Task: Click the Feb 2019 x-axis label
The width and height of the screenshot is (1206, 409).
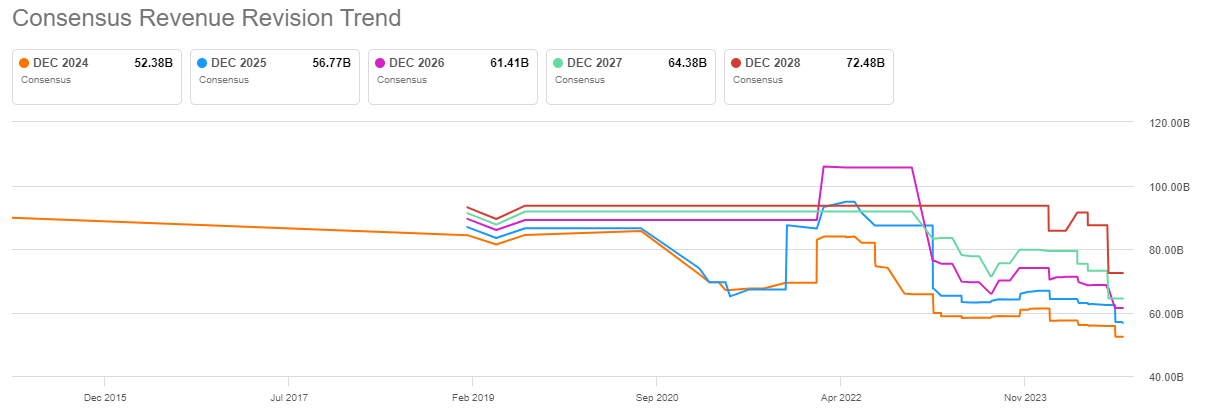Action: [x=472, y=396]
